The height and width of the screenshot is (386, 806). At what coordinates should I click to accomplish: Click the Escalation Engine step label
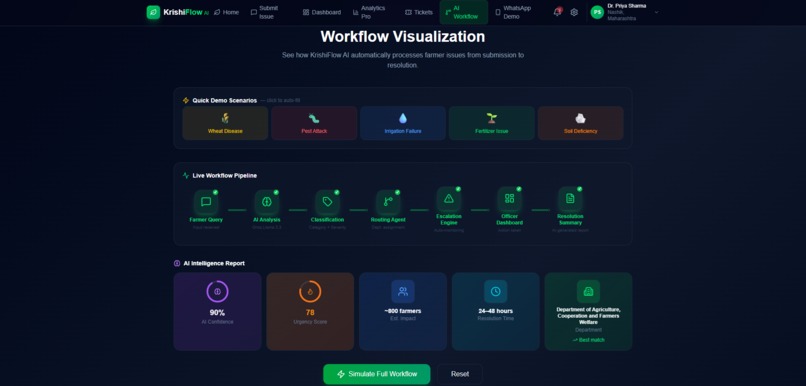tap(449, 219)
